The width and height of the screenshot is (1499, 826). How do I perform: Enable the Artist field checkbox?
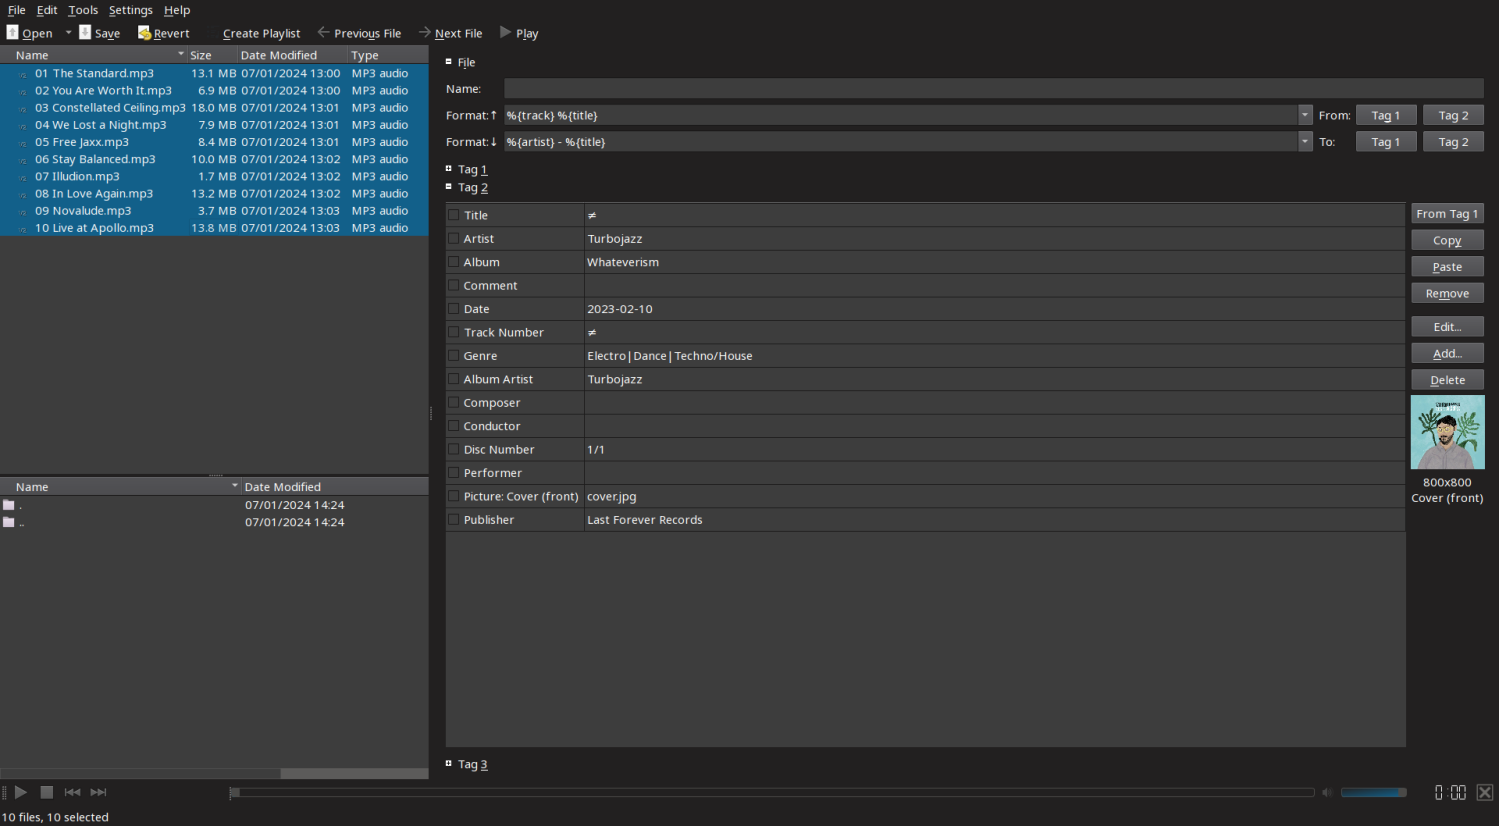pyautogui.click(x=454, y=238)
